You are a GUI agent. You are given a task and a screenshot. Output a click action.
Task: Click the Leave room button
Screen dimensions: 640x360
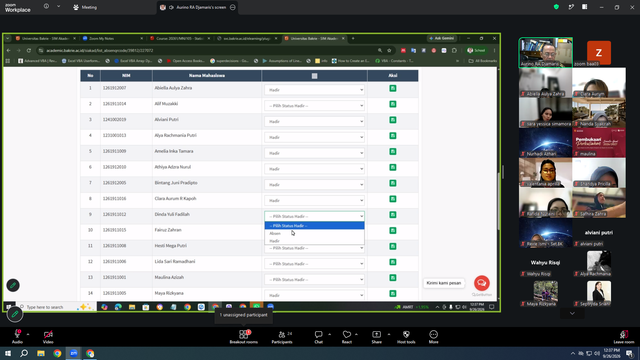point(624,336)
